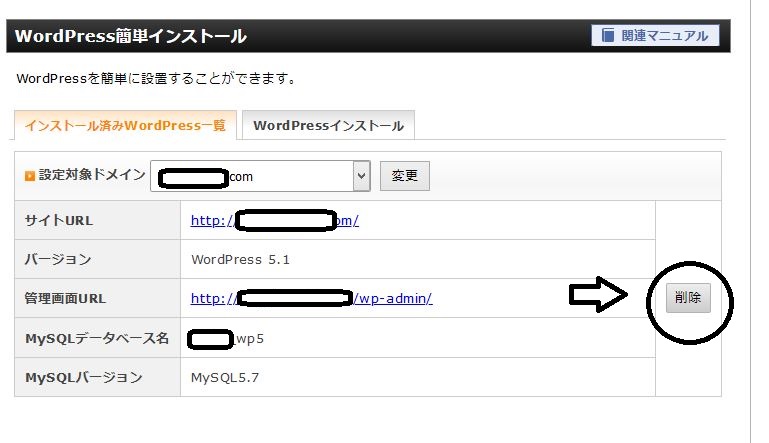Switch to the インストール済みWordPress一覧 tab

(125, 126)
